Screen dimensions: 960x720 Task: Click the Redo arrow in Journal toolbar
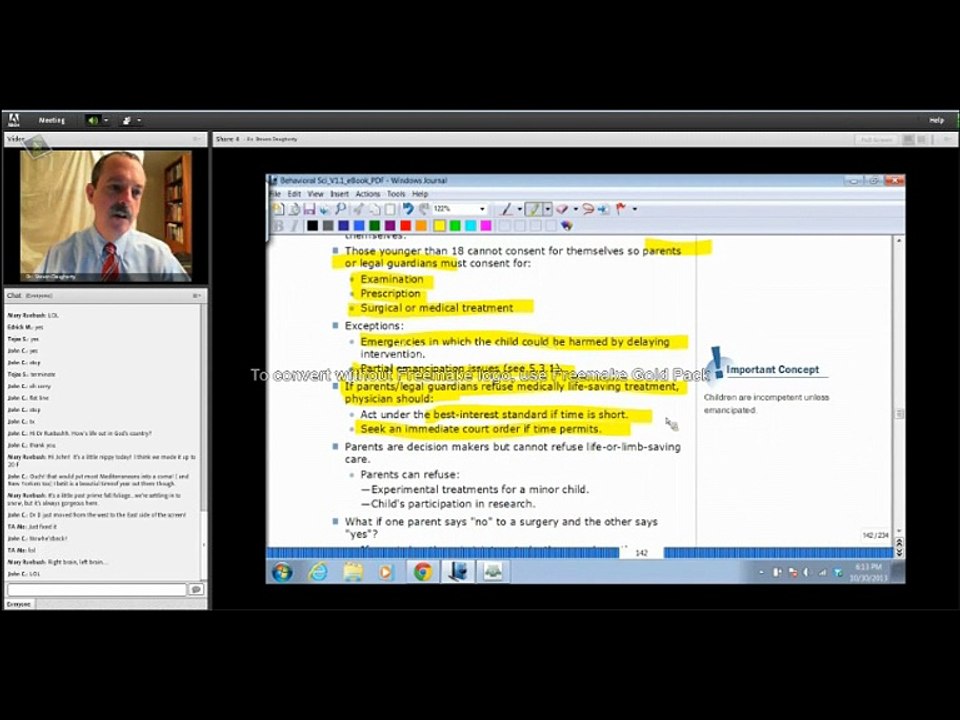pyautogui.click(x=424, y=209)
